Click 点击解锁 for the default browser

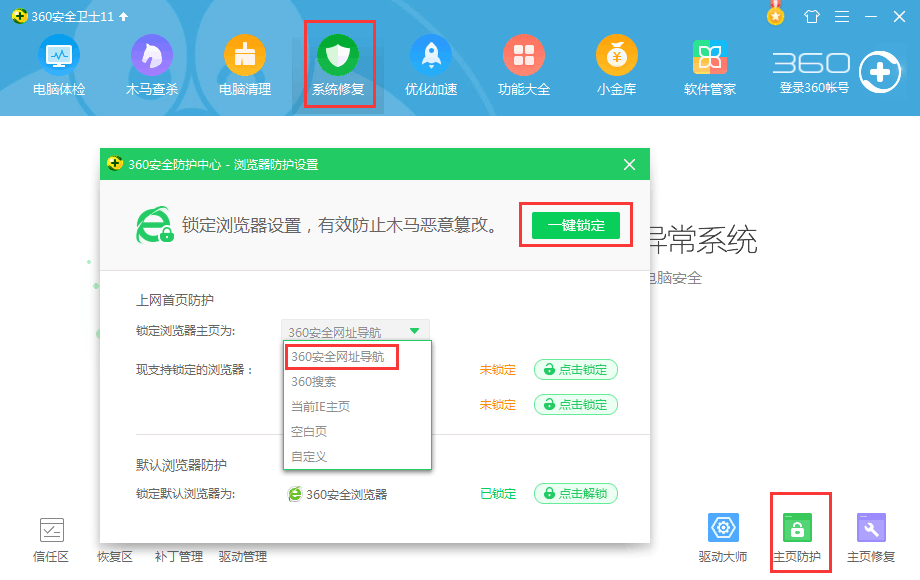(x=576, y=493)
